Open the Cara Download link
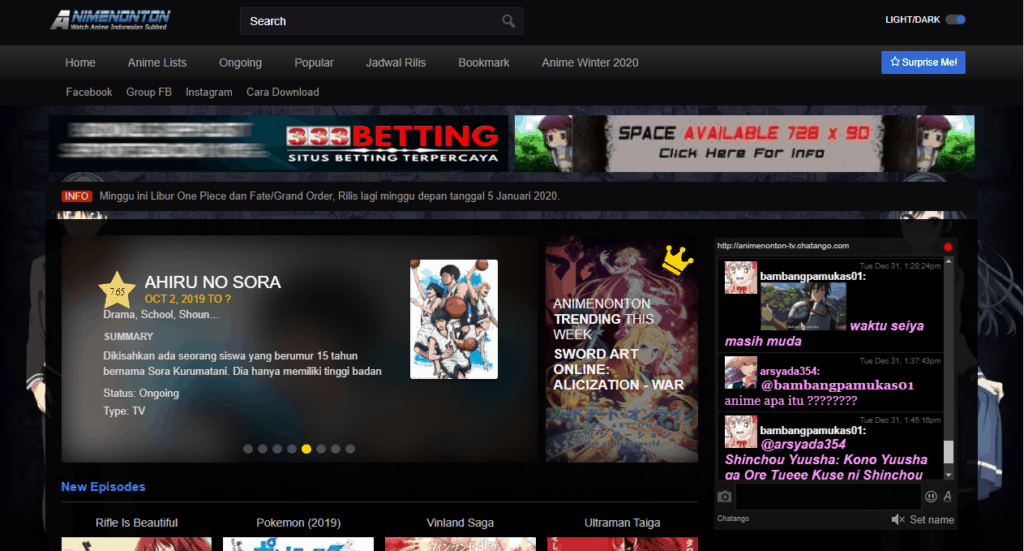Viewport: 1024px width, 551px height. point(283,92)
